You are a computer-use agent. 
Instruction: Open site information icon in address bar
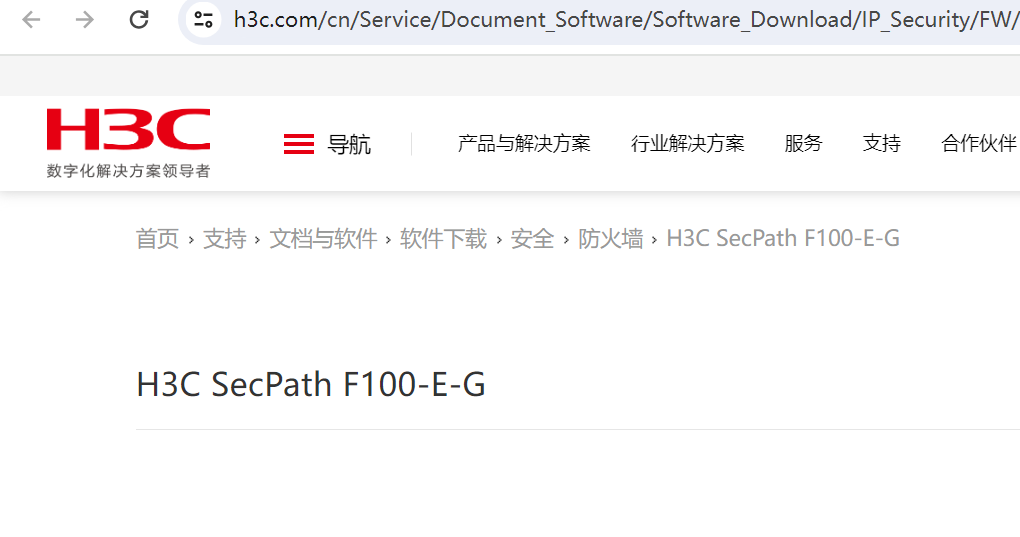coord(204,19)
